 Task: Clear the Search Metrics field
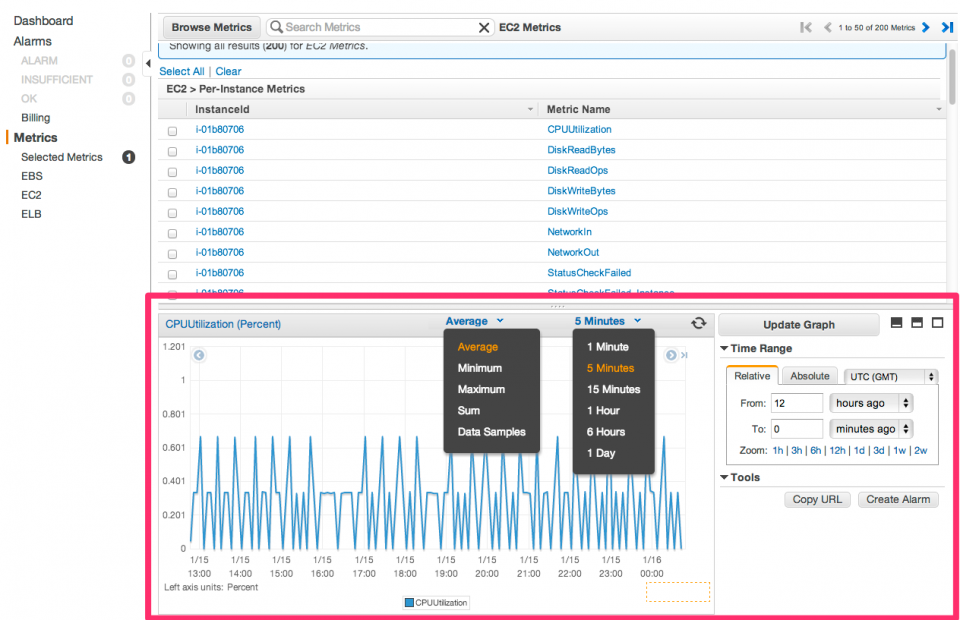pos(484,27)
